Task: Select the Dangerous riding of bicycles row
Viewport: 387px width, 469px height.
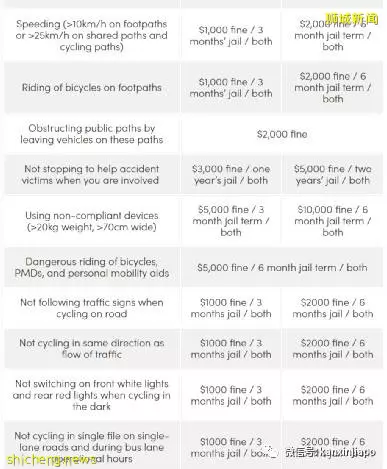Action: point(194,267)
